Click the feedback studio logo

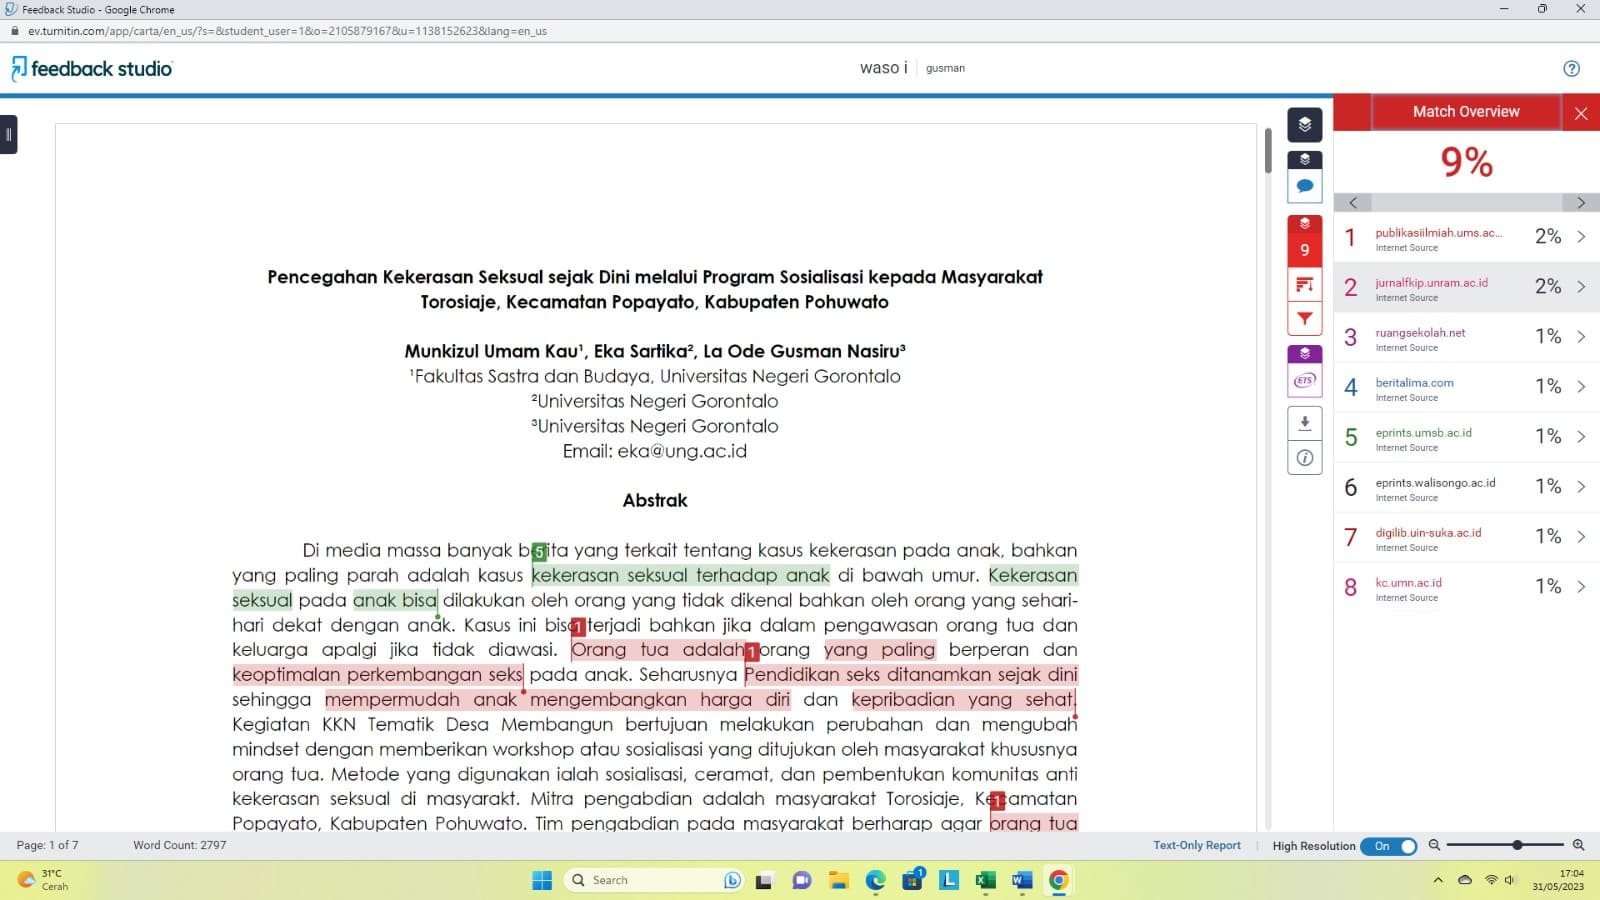point(92,68)
